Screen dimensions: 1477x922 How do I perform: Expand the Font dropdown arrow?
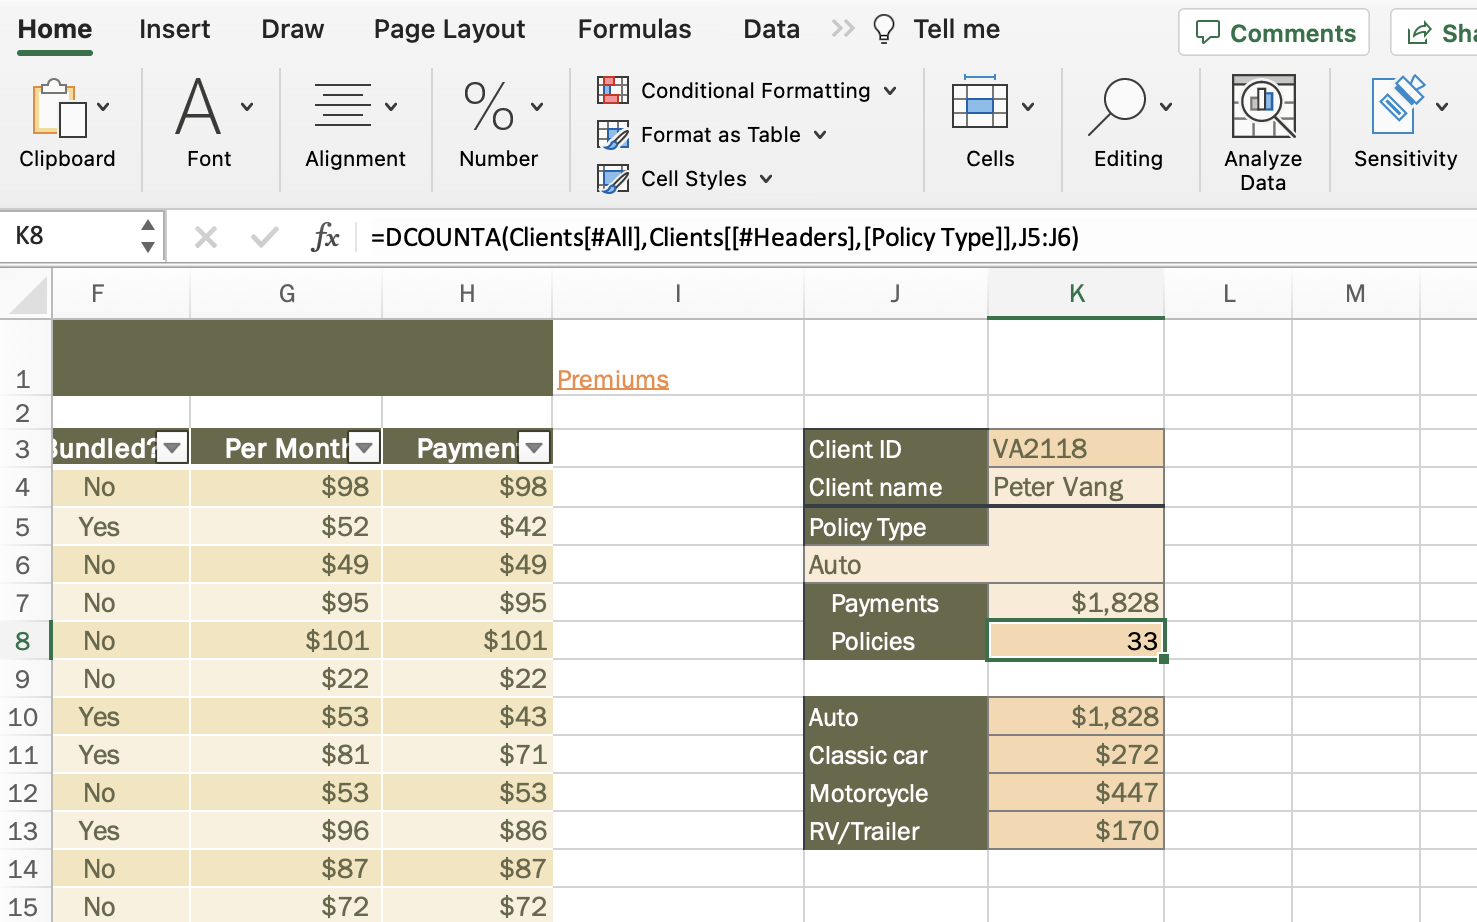pyautogui.click(x=247, y=107)
